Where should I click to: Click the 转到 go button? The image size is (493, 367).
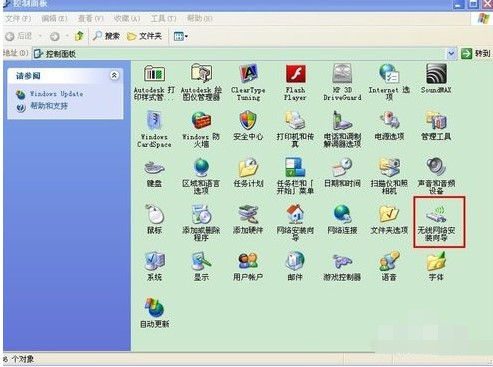(476, 53)
